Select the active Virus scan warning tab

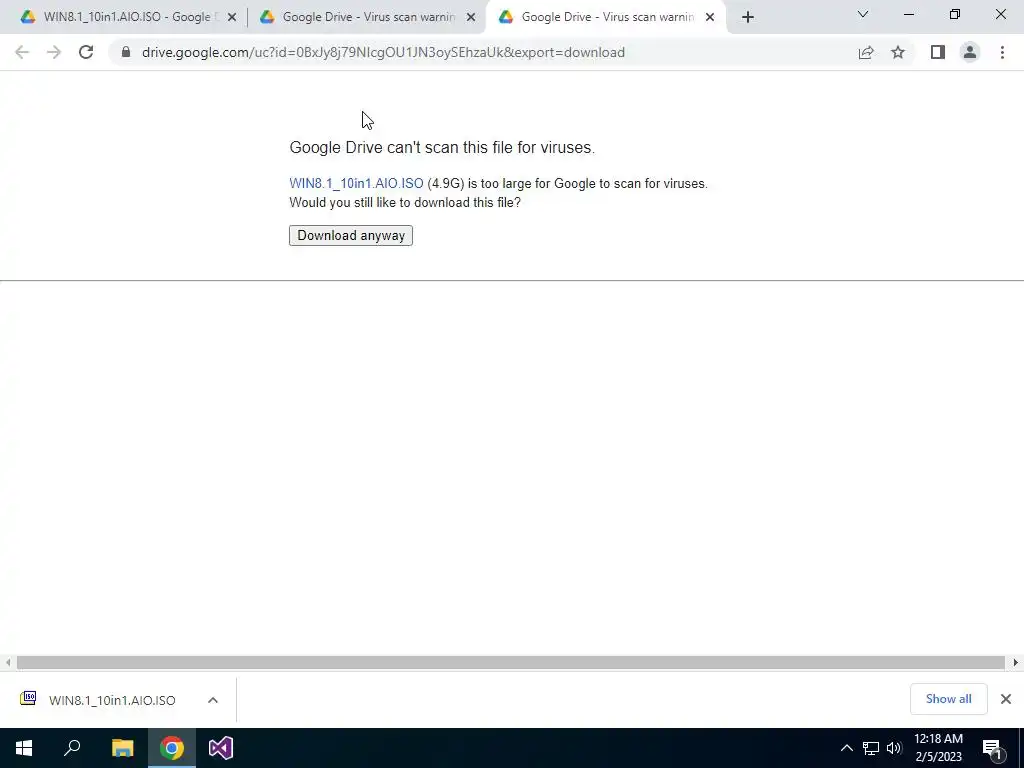(x=606, y=17)
